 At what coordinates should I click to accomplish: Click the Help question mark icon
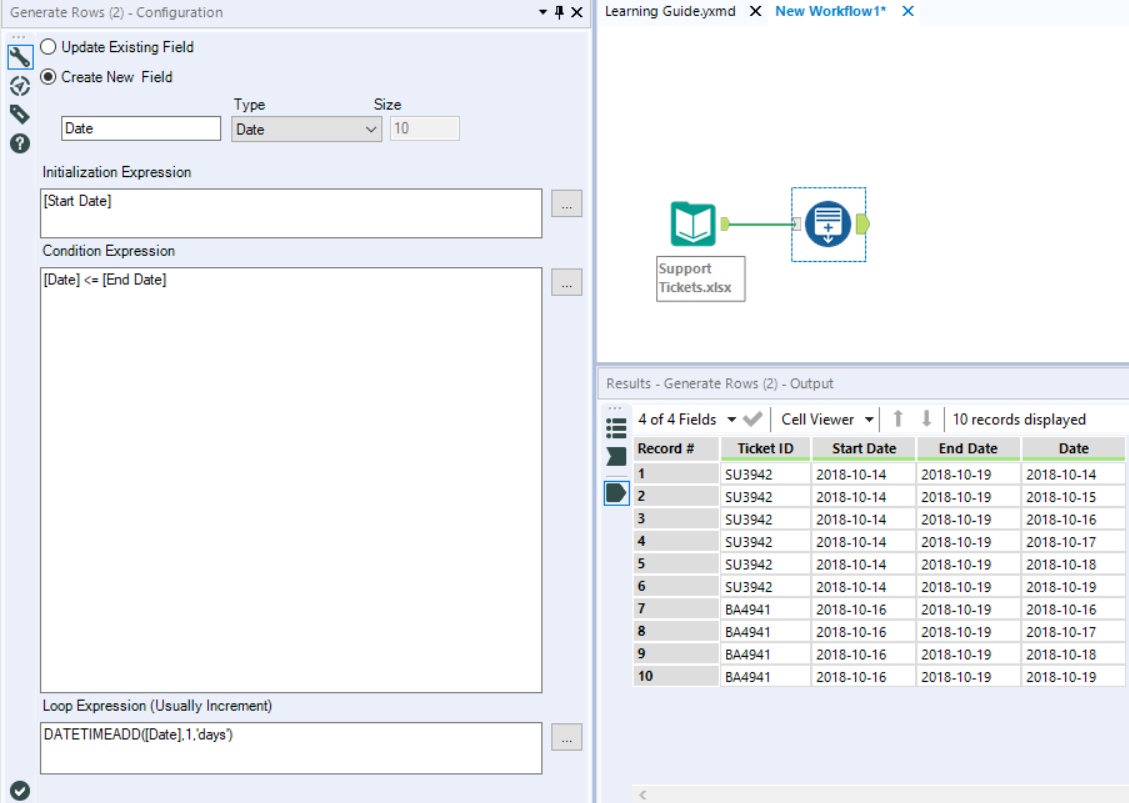point(19,141)
